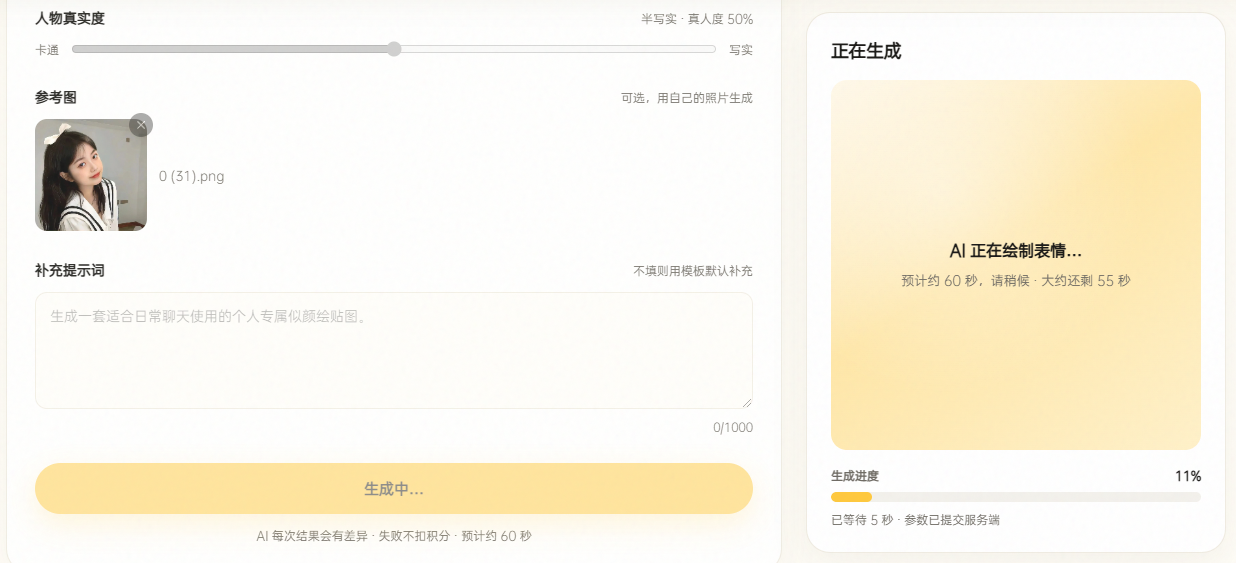The width and height of the screenshot is (1236, 563).
Task: Click the AI 每次结果会有差异 disclaimer text
Action: (x=394, y=536)
